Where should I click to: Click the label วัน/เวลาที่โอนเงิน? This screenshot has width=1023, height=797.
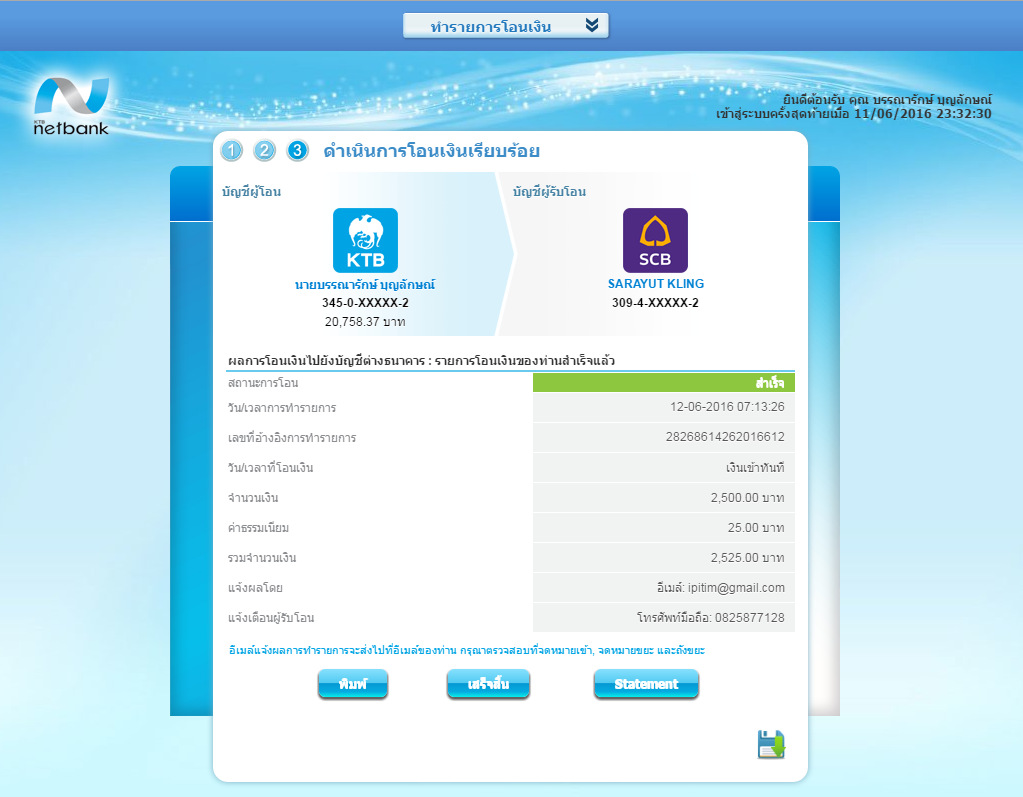pos(270,468)
